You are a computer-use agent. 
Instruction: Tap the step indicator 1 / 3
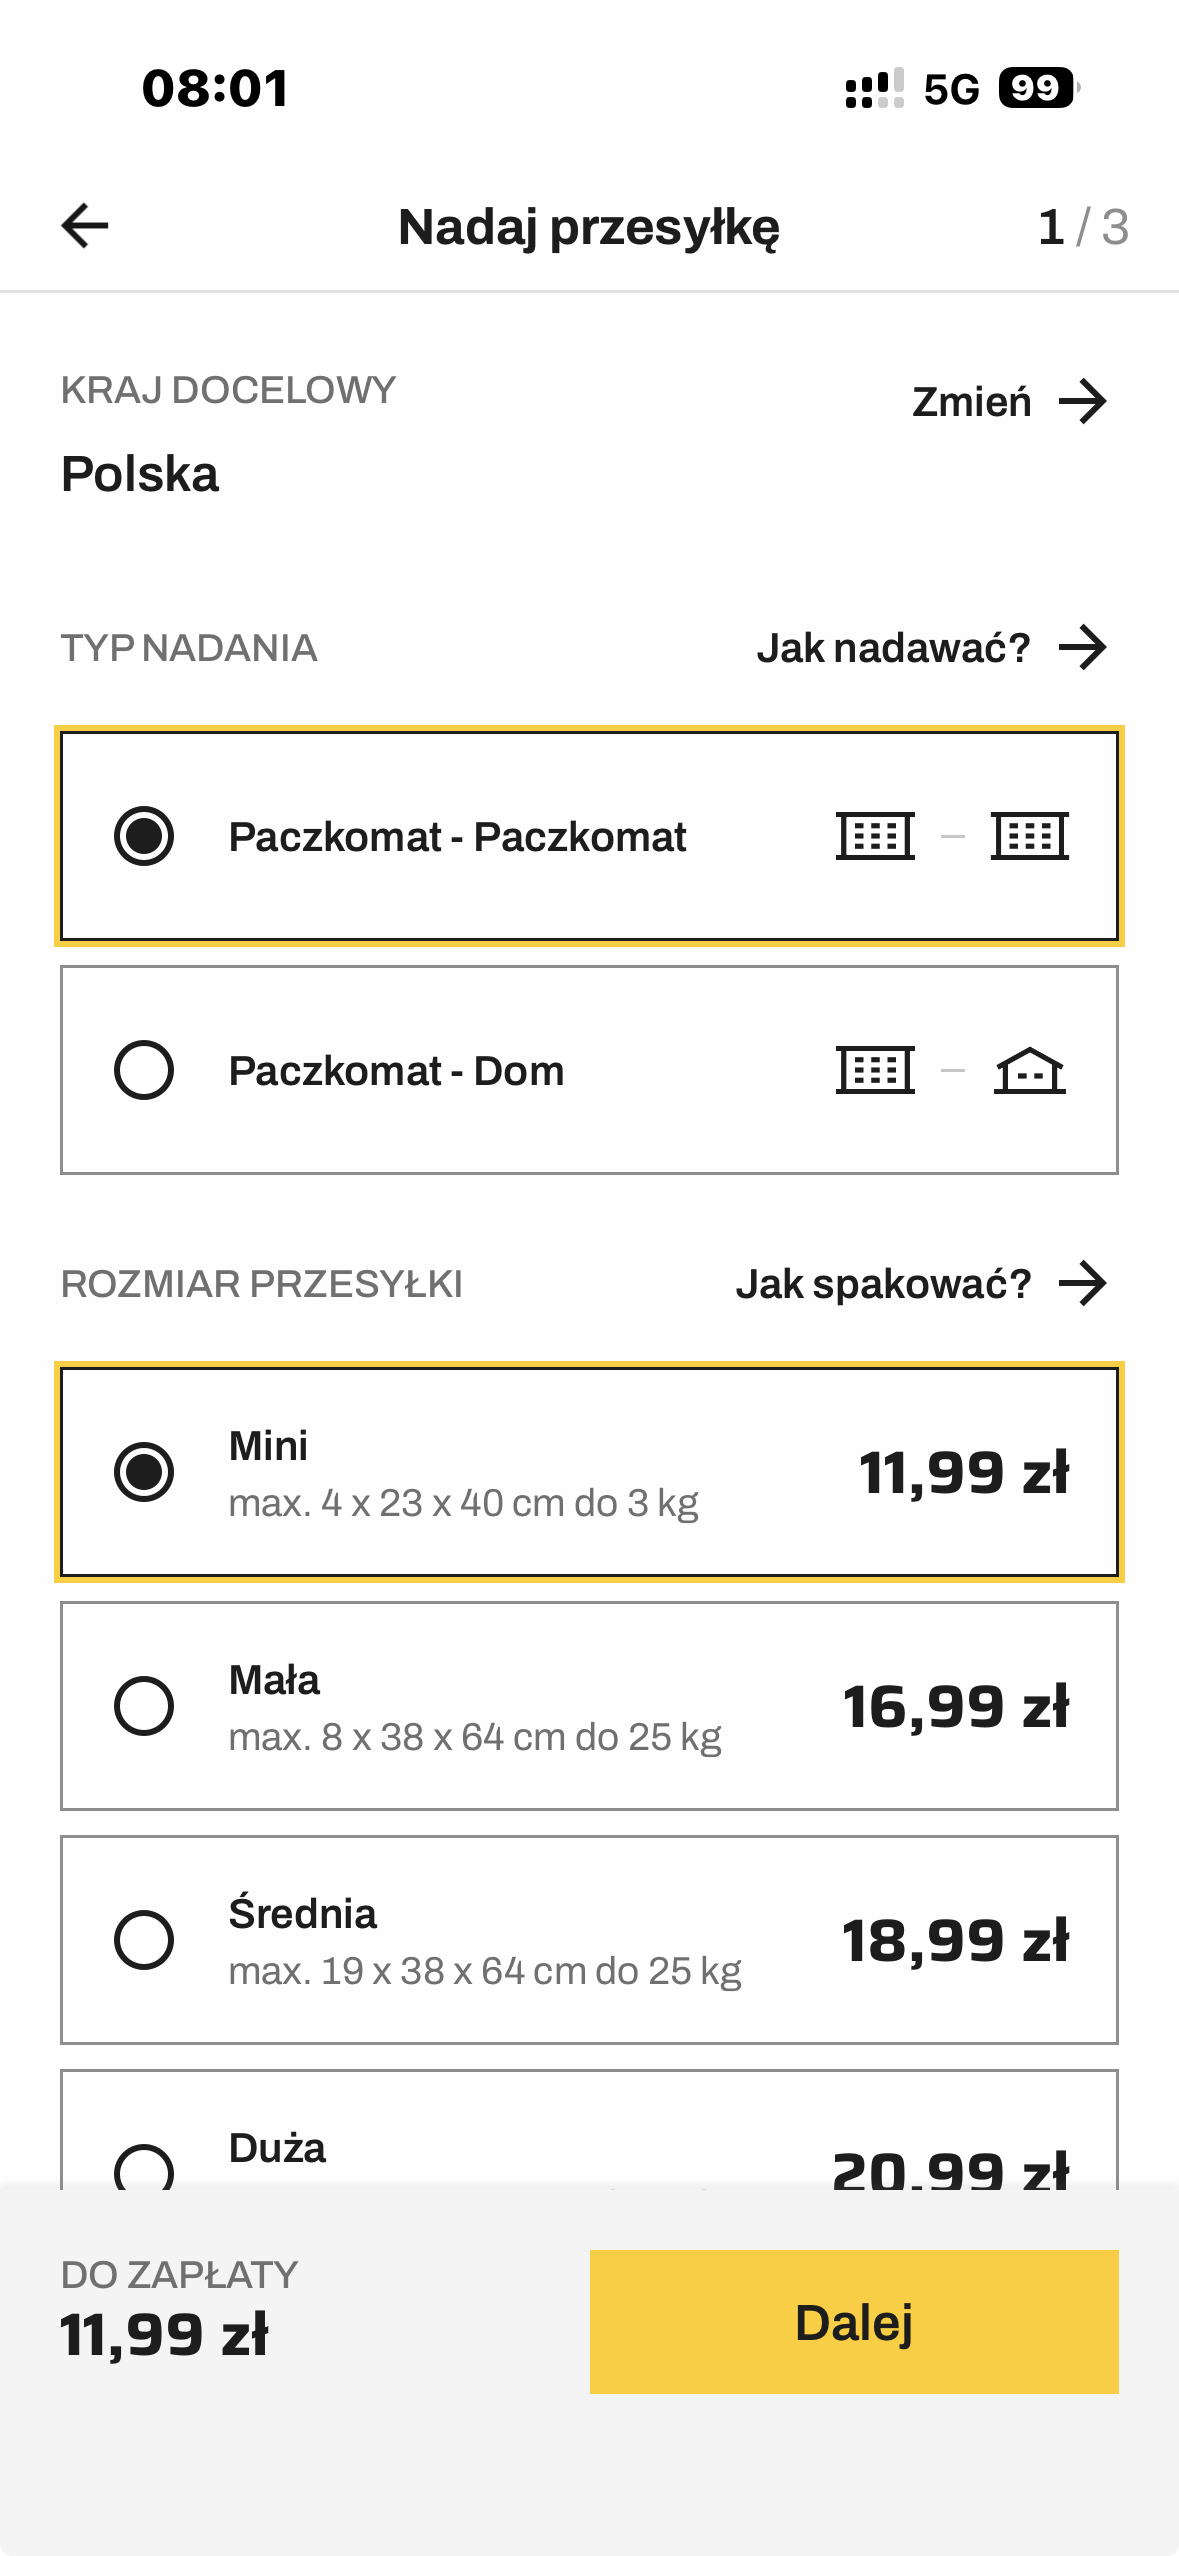click(1083, 227)
